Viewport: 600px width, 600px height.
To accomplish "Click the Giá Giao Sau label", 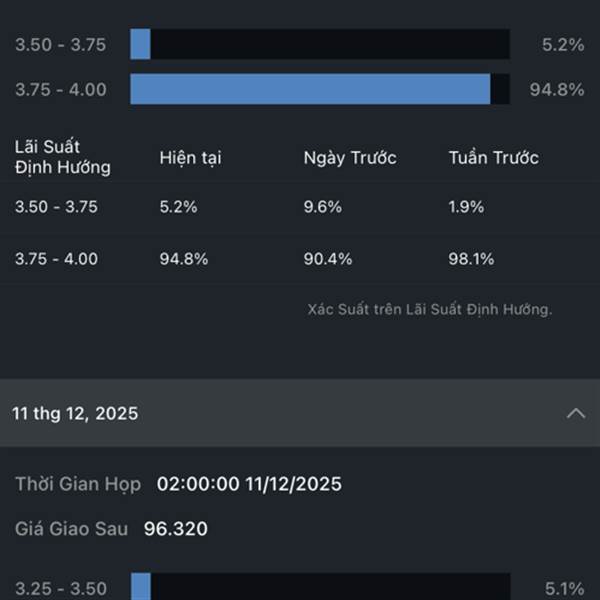I will tap(71, 529).
